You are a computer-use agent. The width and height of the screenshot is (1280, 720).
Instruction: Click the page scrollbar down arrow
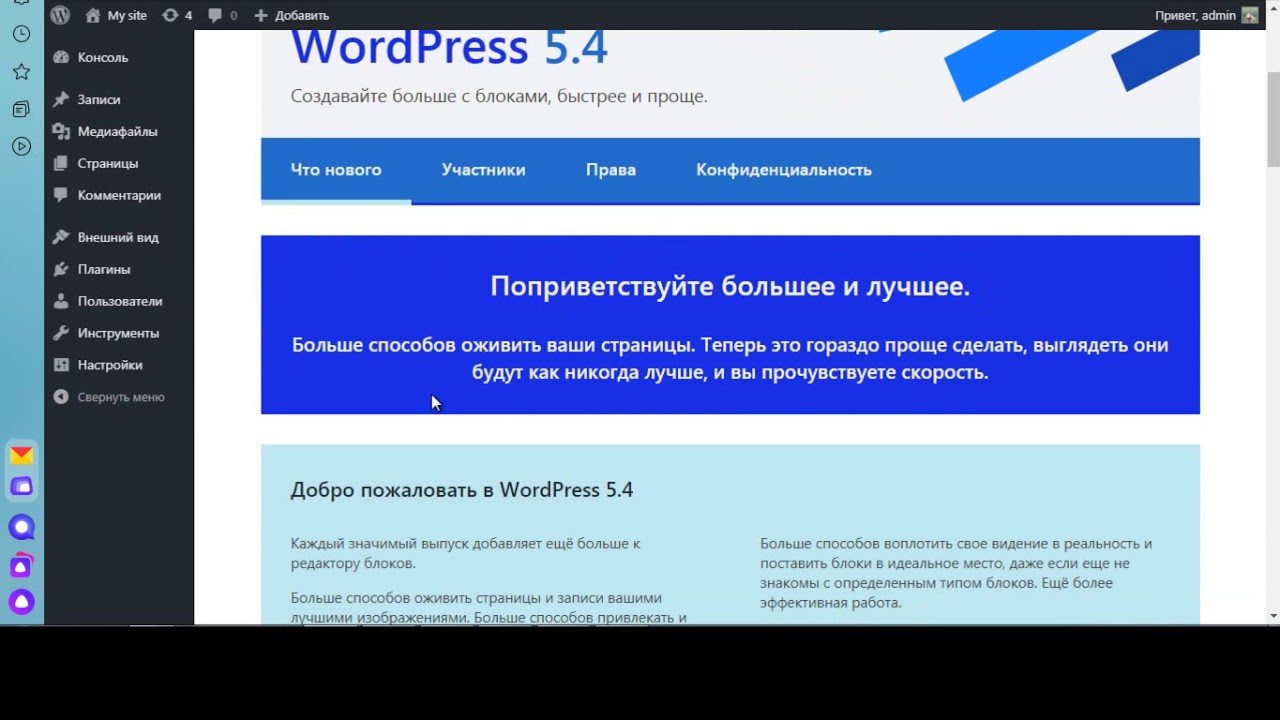(x=1273, y=616)
